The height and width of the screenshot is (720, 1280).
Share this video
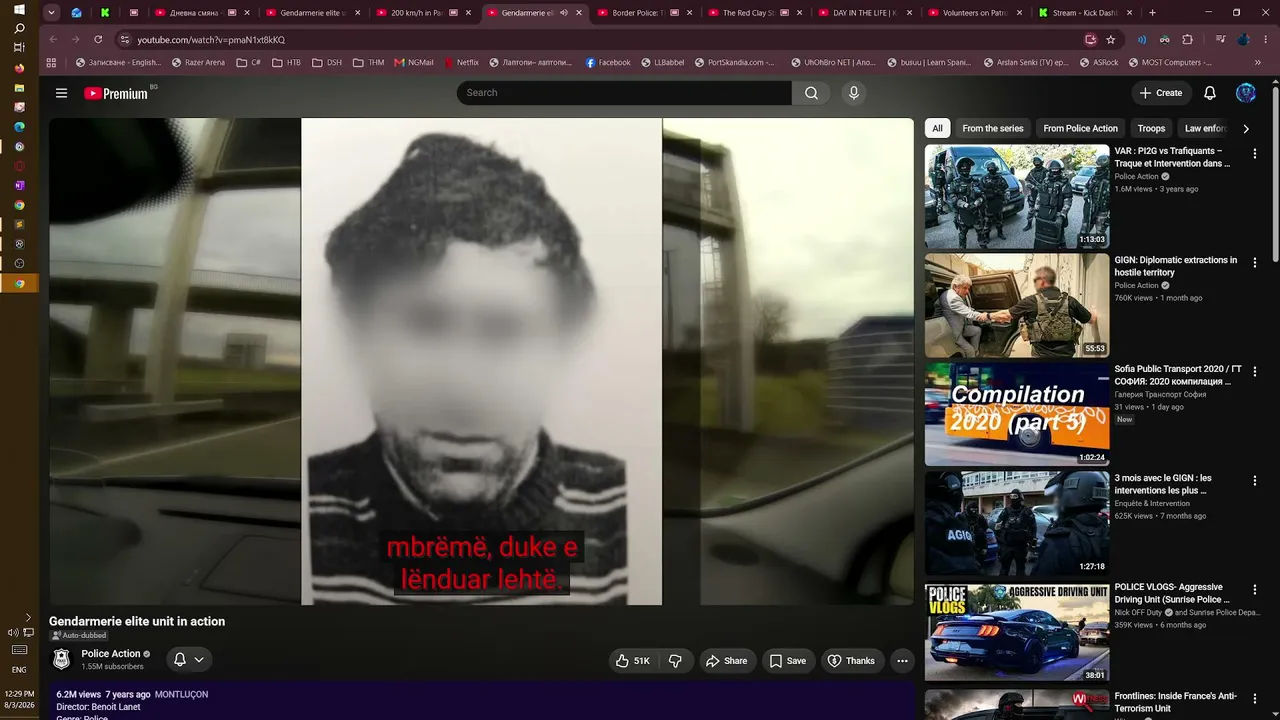[x=726, y=661]
